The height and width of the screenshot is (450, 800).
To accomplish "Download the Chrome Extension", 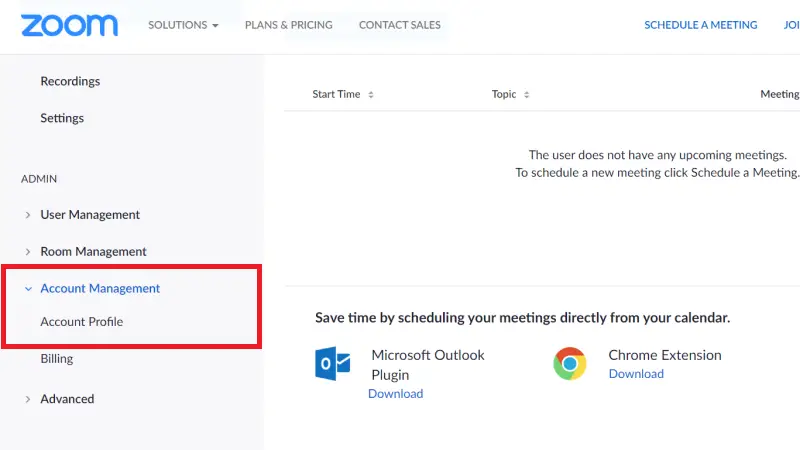I will [636, 374].
